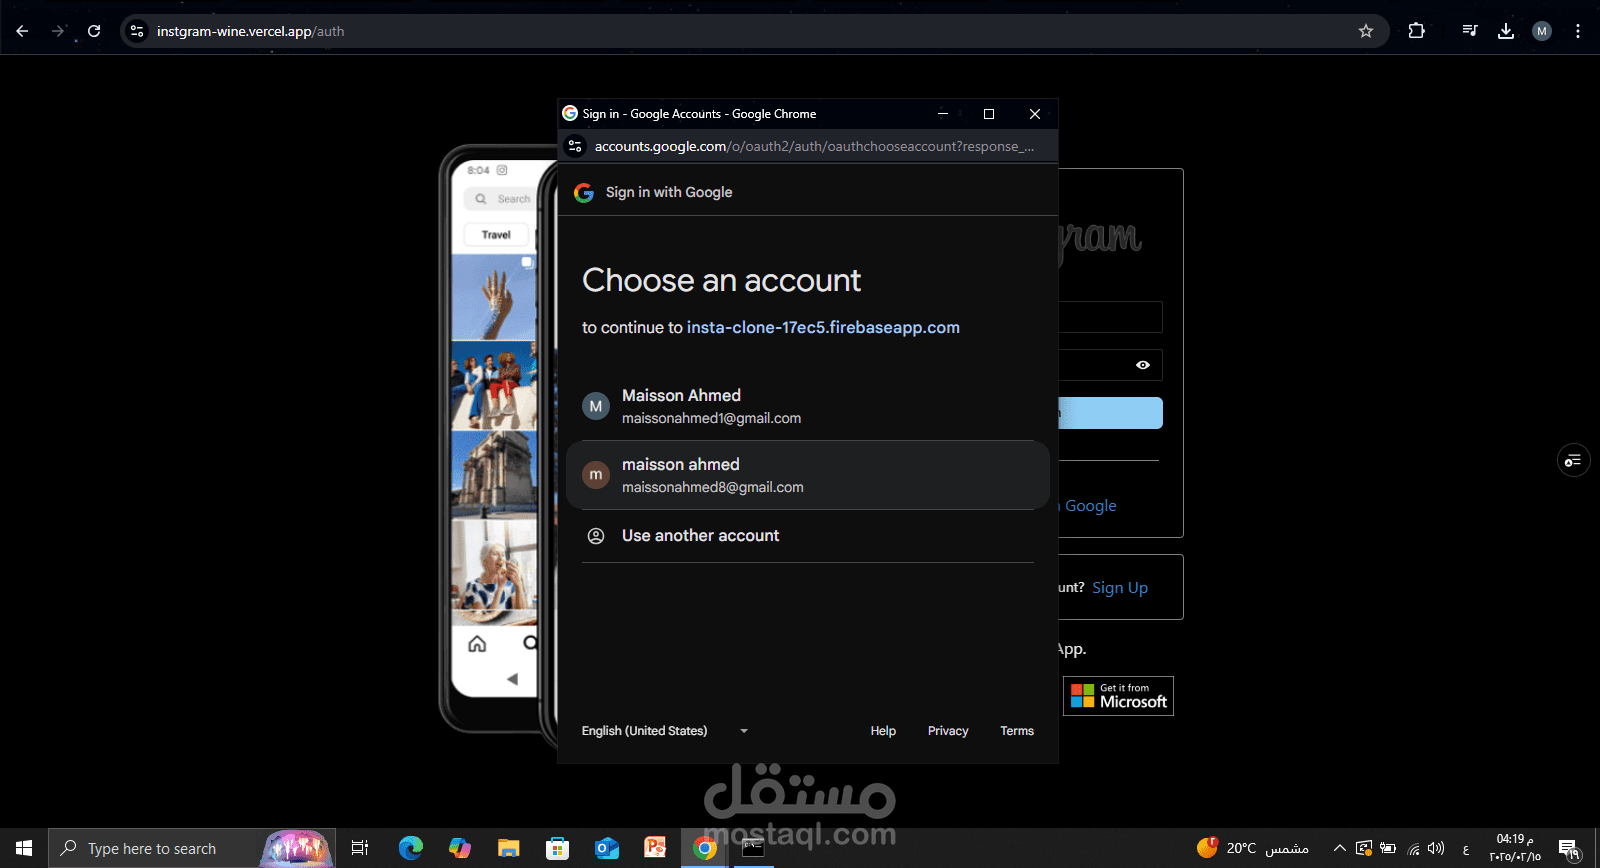This screenshot has width=1600, height=868.
Task: Open the Privacy link in Google popup
Action: point(948,731)
